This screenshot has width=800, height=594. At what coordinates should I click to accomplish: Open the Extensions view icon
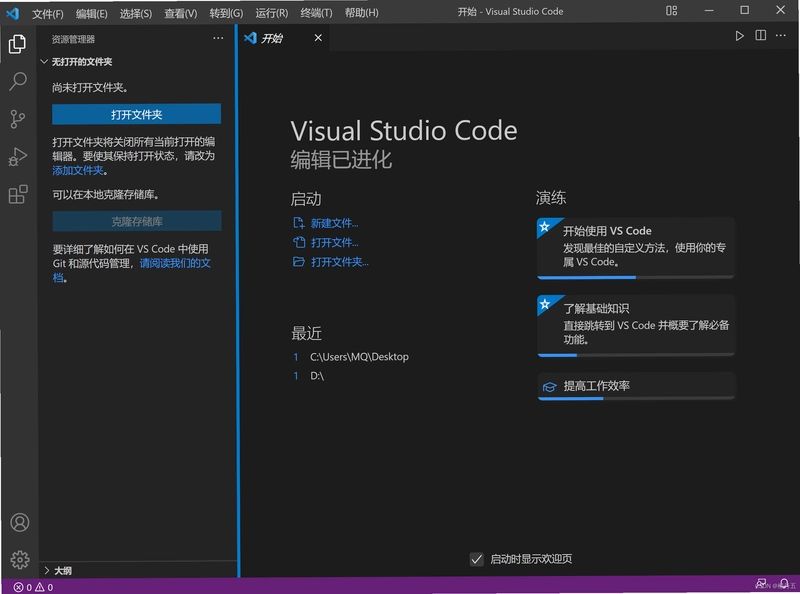18,194
